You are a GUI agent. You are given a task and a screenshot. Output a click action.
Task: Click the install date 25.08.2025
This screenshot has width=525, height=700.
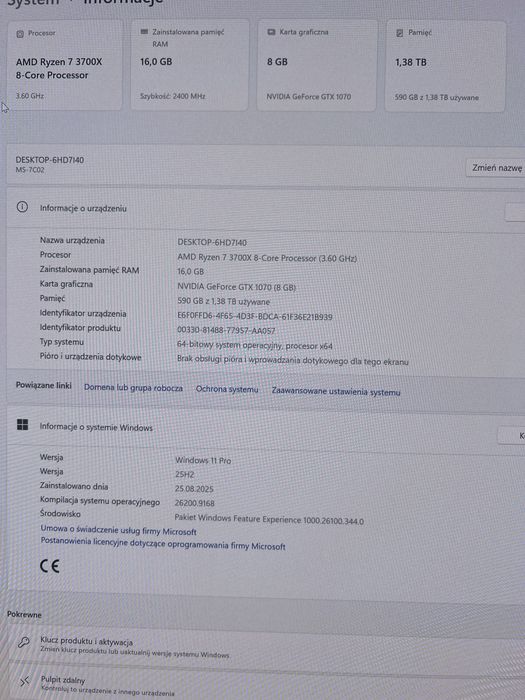click(194, 489)
